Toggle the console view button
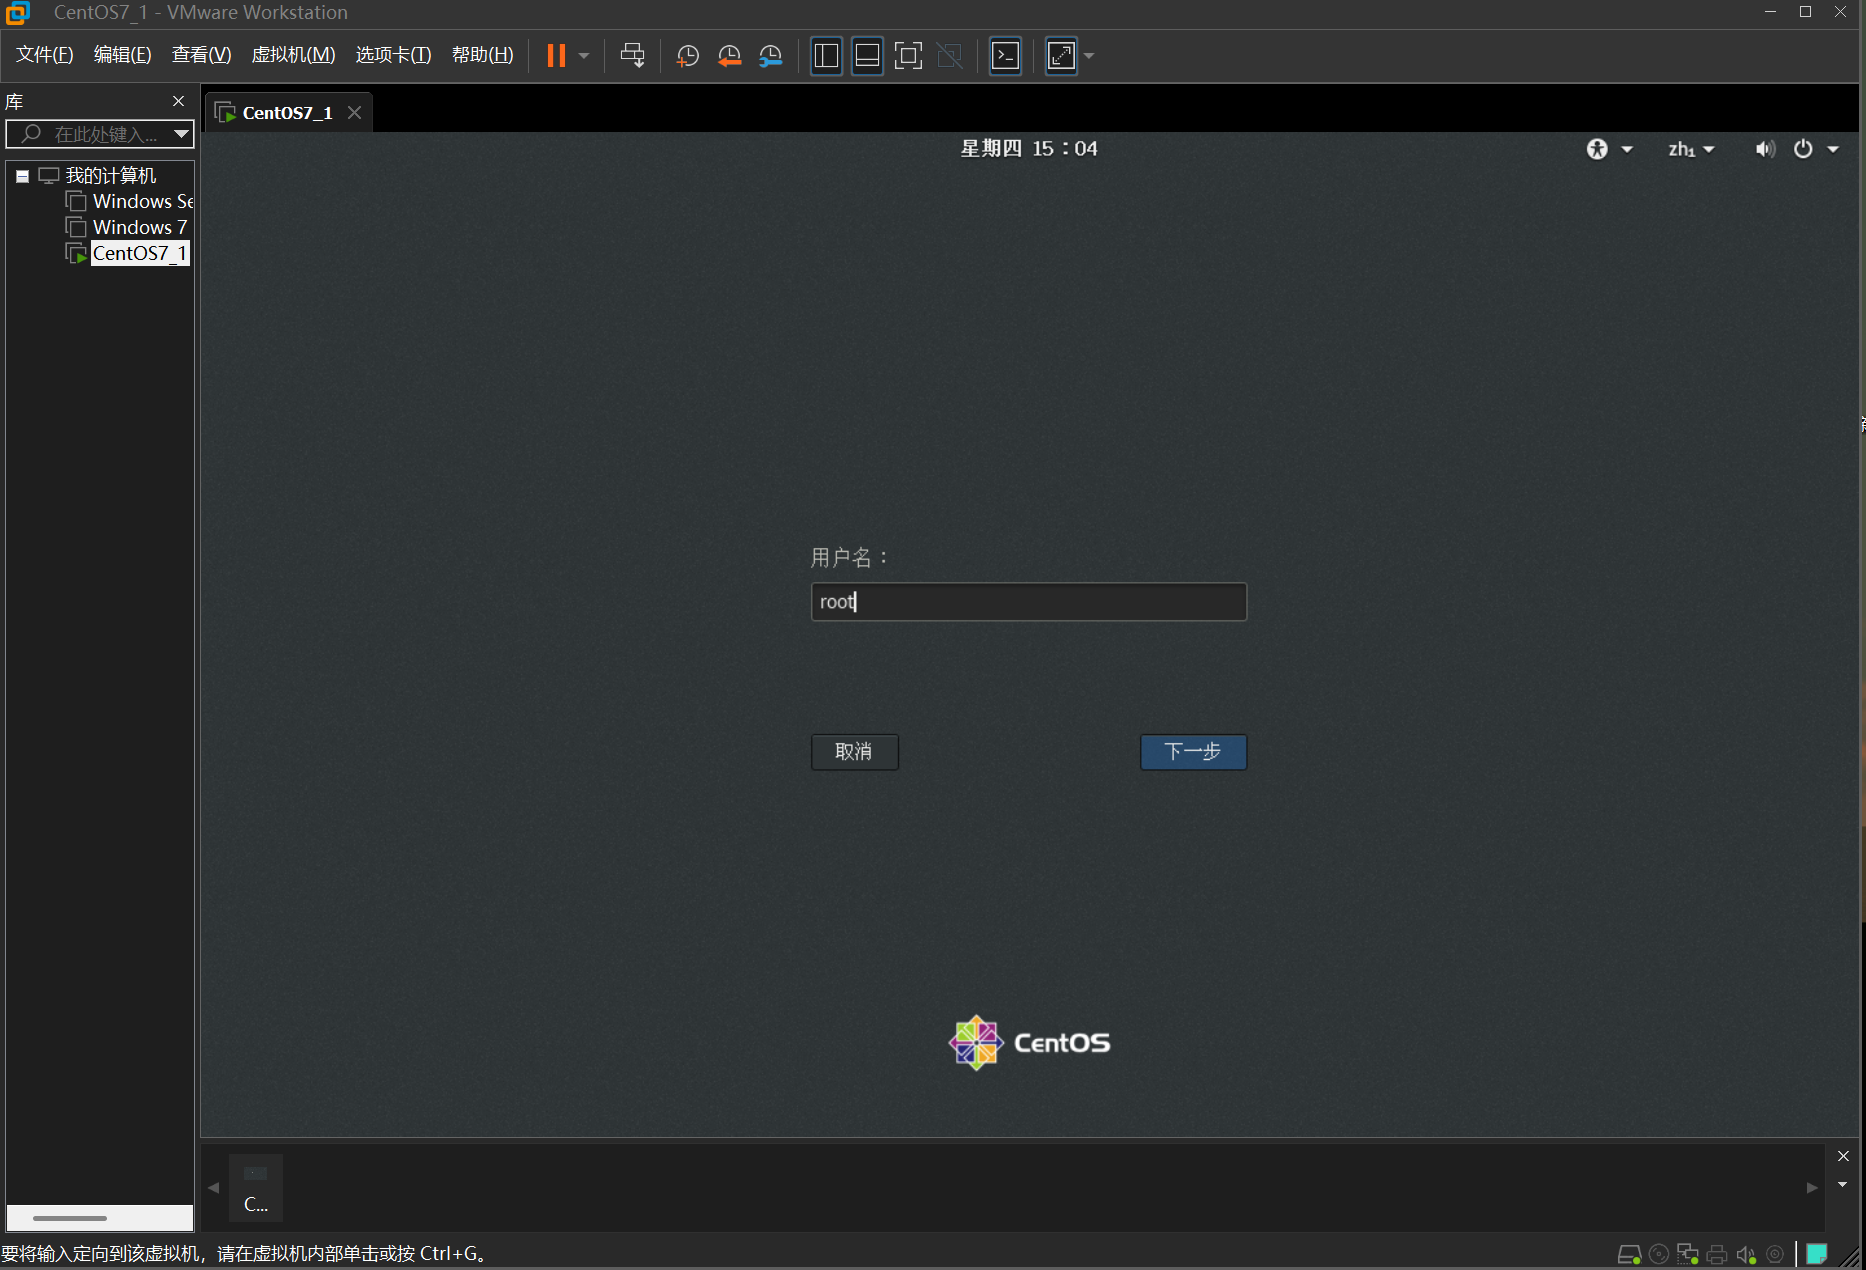The height and width of the screenshot is (1270, 1866). tap(1005, 55)
